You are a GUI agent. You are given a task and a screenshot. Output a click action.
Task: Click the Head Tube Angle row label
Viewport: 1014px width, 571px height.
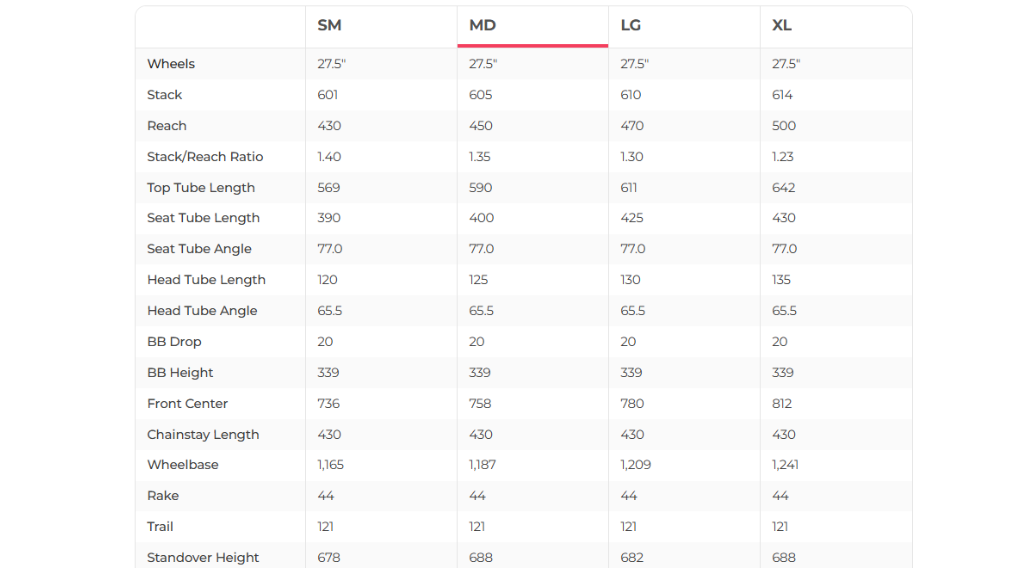pyautogui.click(x=202, y=311)
